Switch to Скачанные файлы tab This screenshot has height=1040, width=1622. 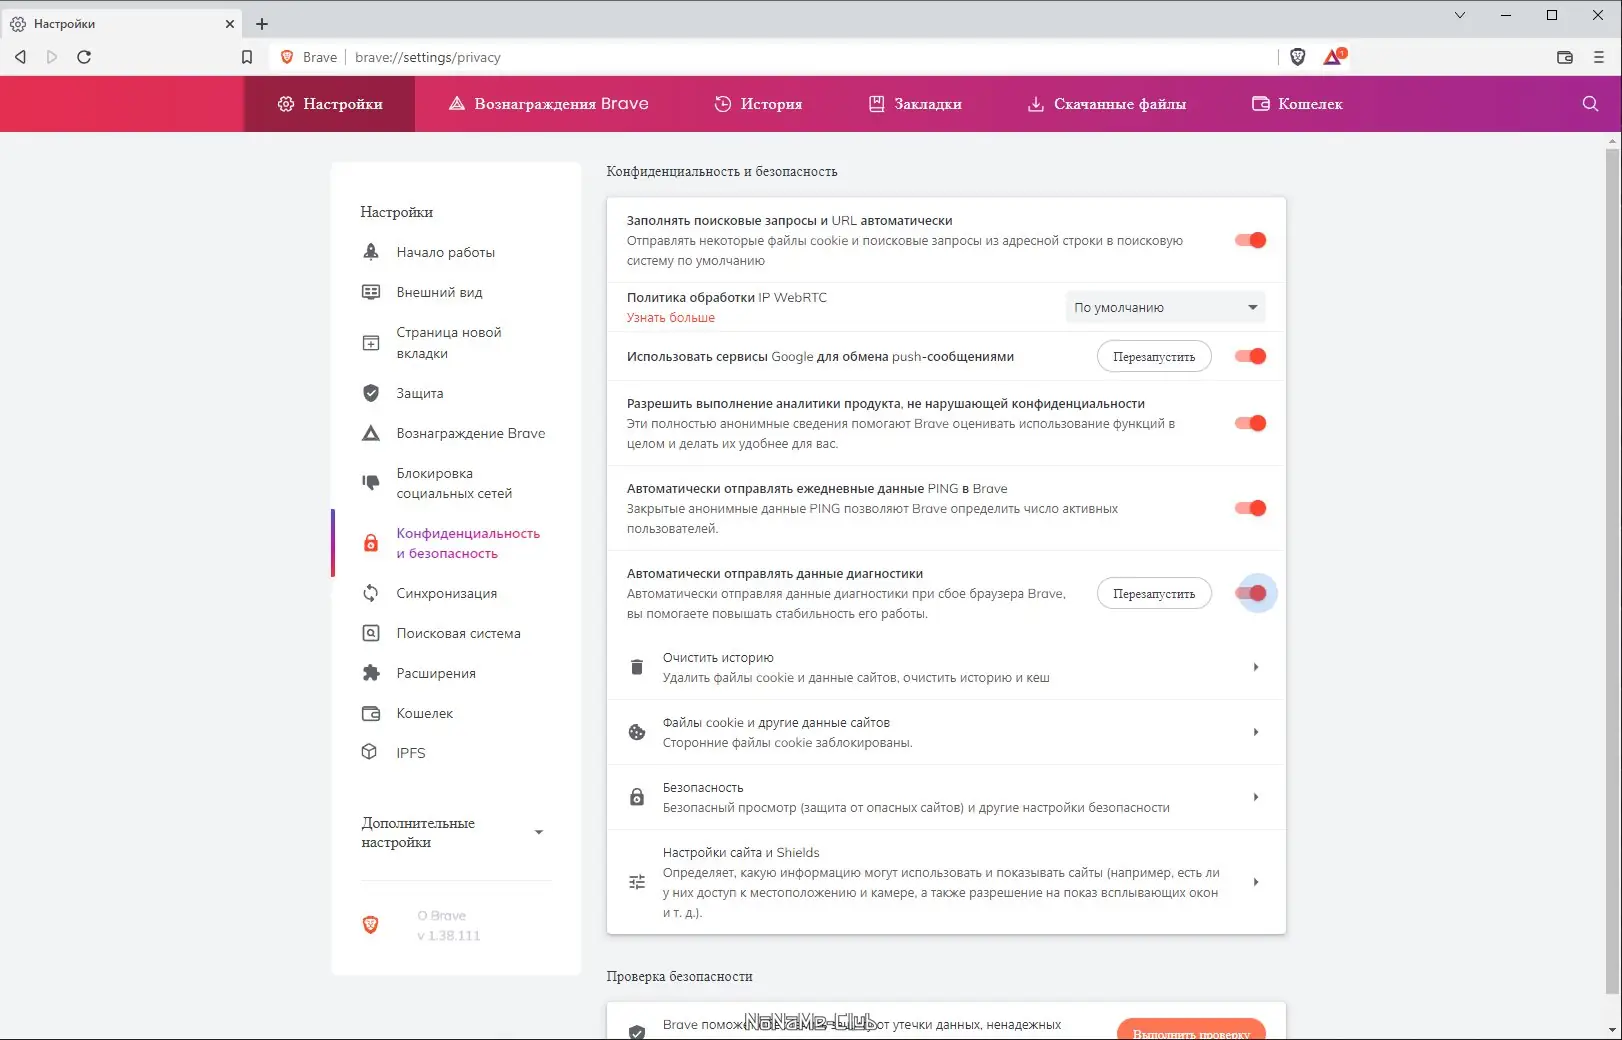pos(1107,104)
